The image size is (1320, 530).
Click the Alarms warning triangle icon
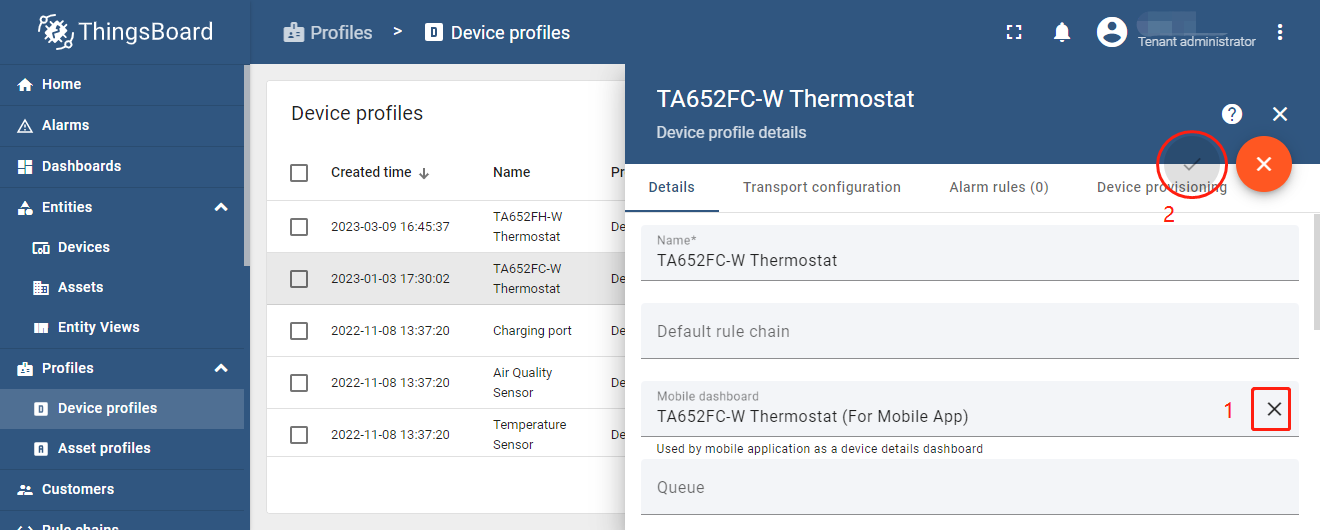pos(25,126)
